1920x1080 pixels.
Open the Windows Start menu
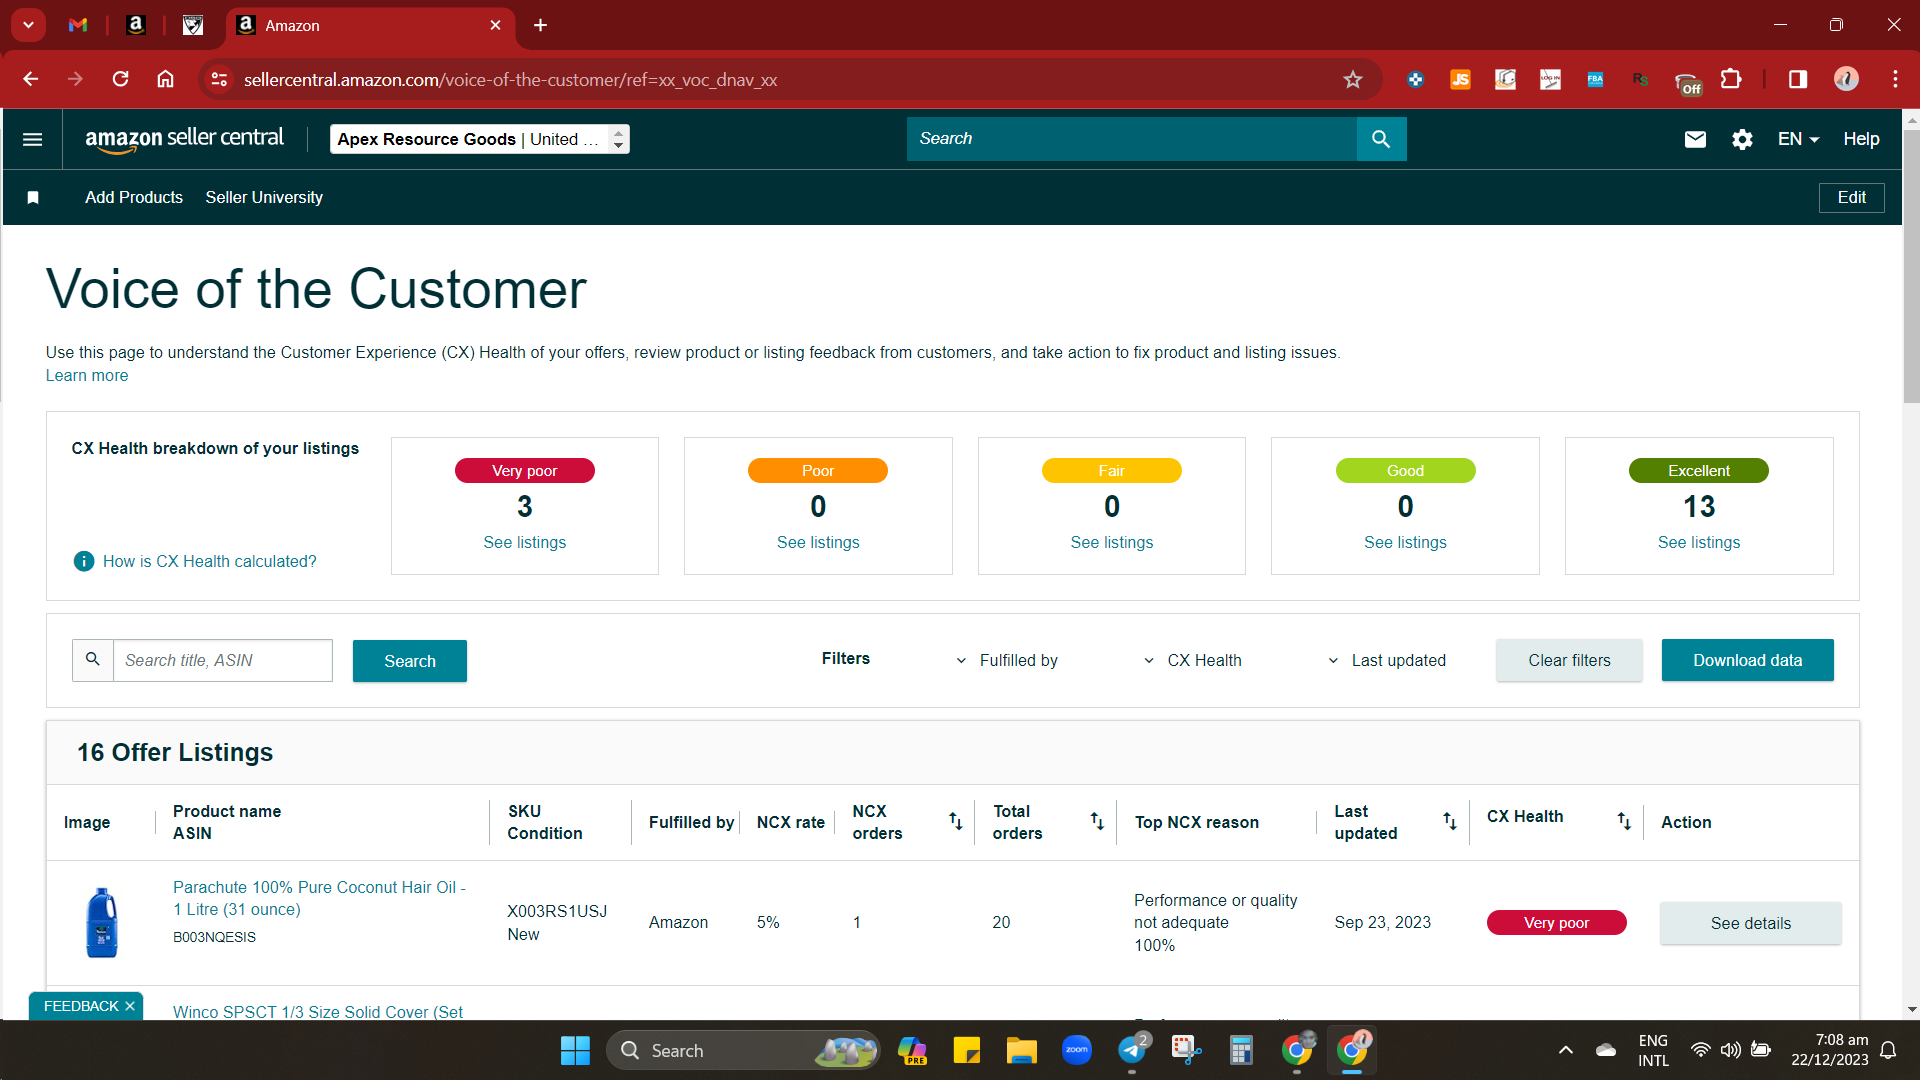pyautogui.click(x=575, y=1051)
